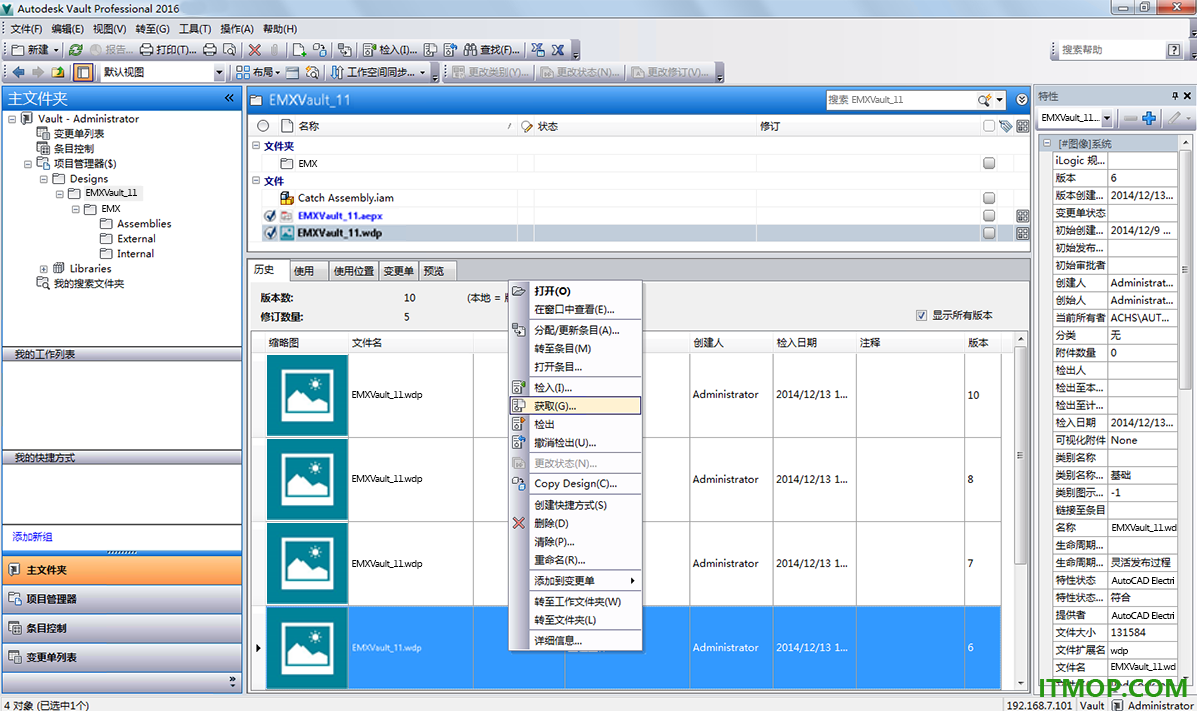Image resolution: width=1197 pixels, height=711 pixels.
Task: Choose 获取(G)... from context menu
Action: pyautogui.click(x=575, y=406)
